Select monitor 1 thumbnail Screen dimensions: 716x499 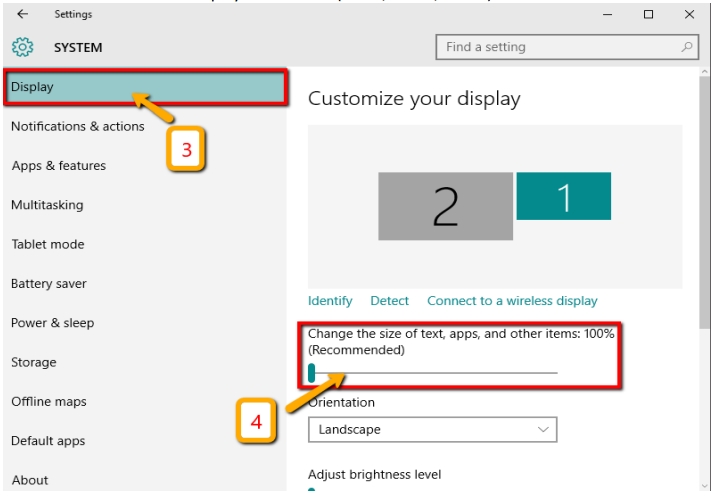[563, 196]
